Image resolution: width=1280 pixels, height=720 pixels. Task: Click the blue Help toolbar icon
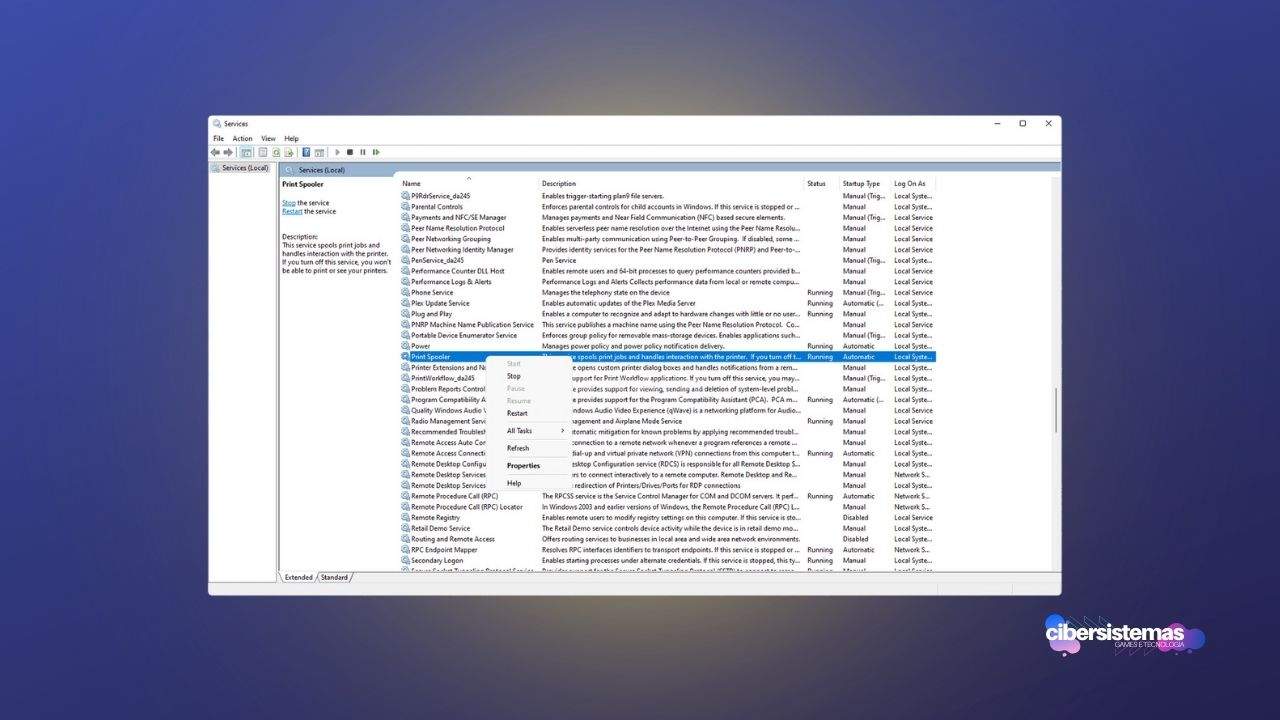[306, 152]
